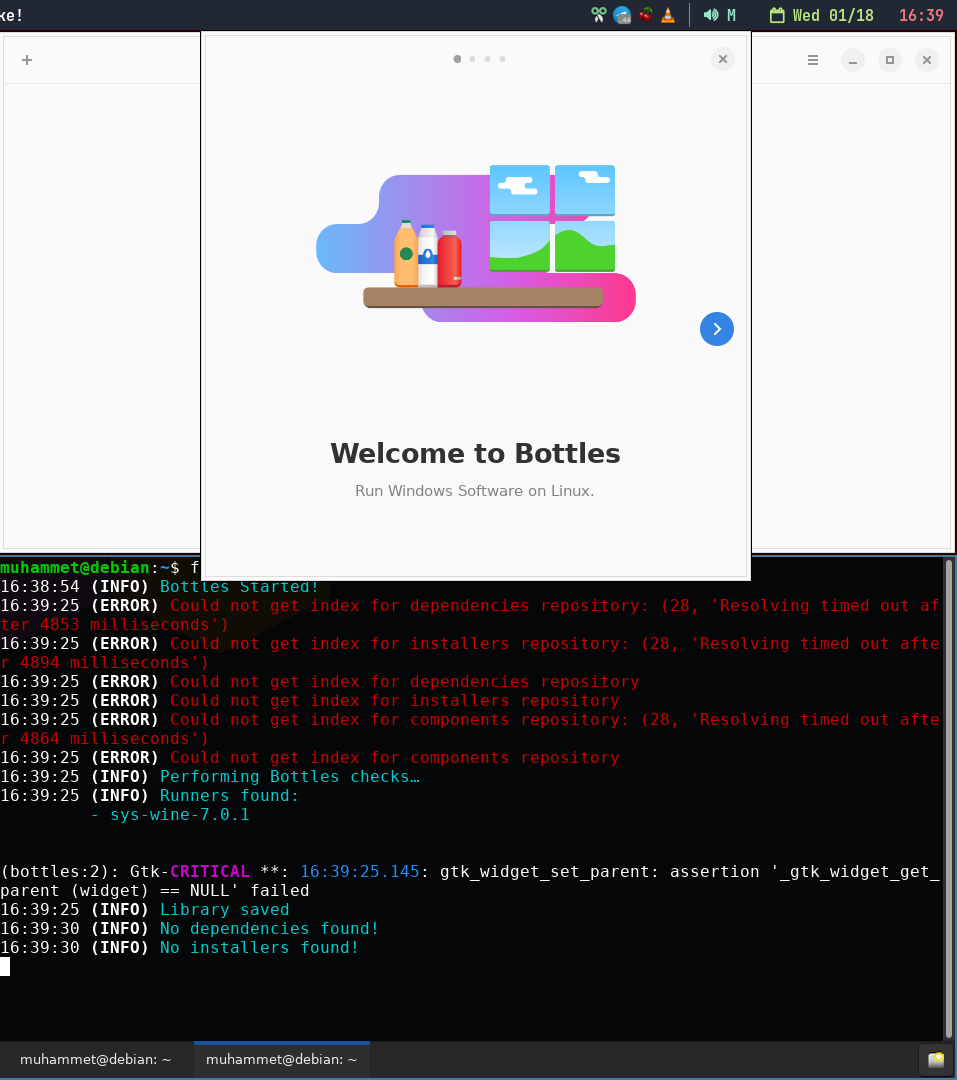
Task: Click the scissors tray icon
Action: coord(598,14)
